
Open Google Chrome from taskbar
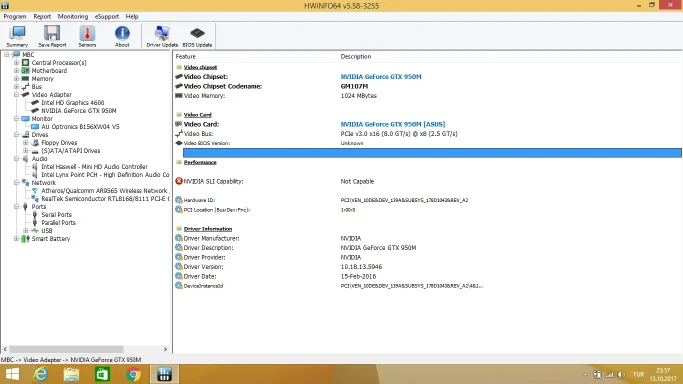134,374
